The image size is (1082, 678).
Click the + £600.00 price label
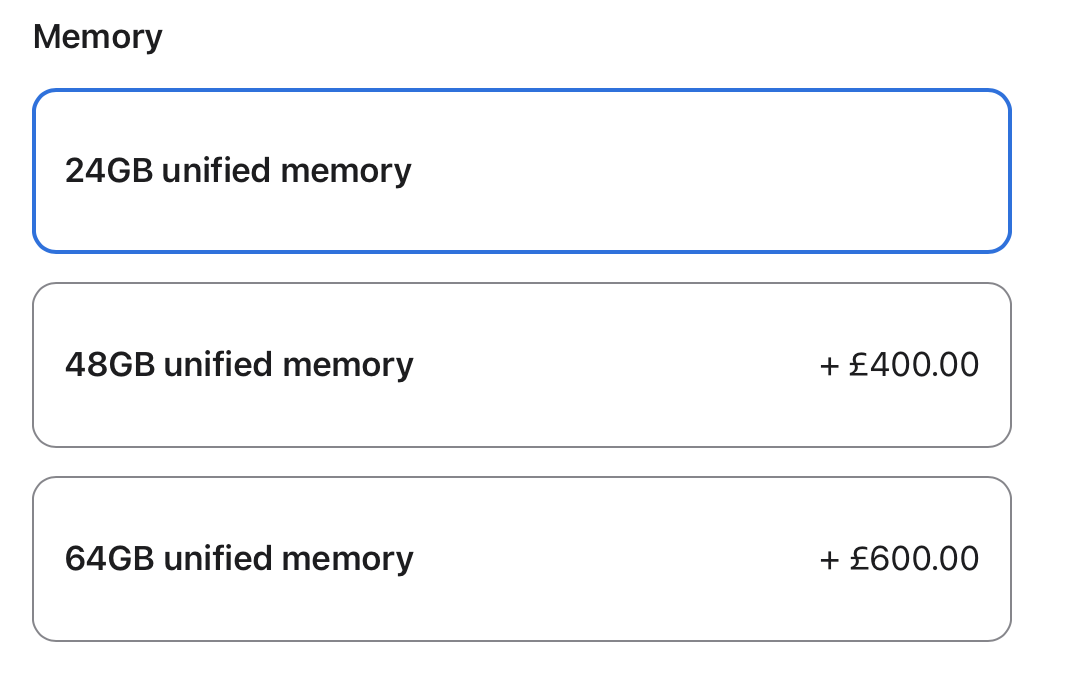tap(899, 559)
